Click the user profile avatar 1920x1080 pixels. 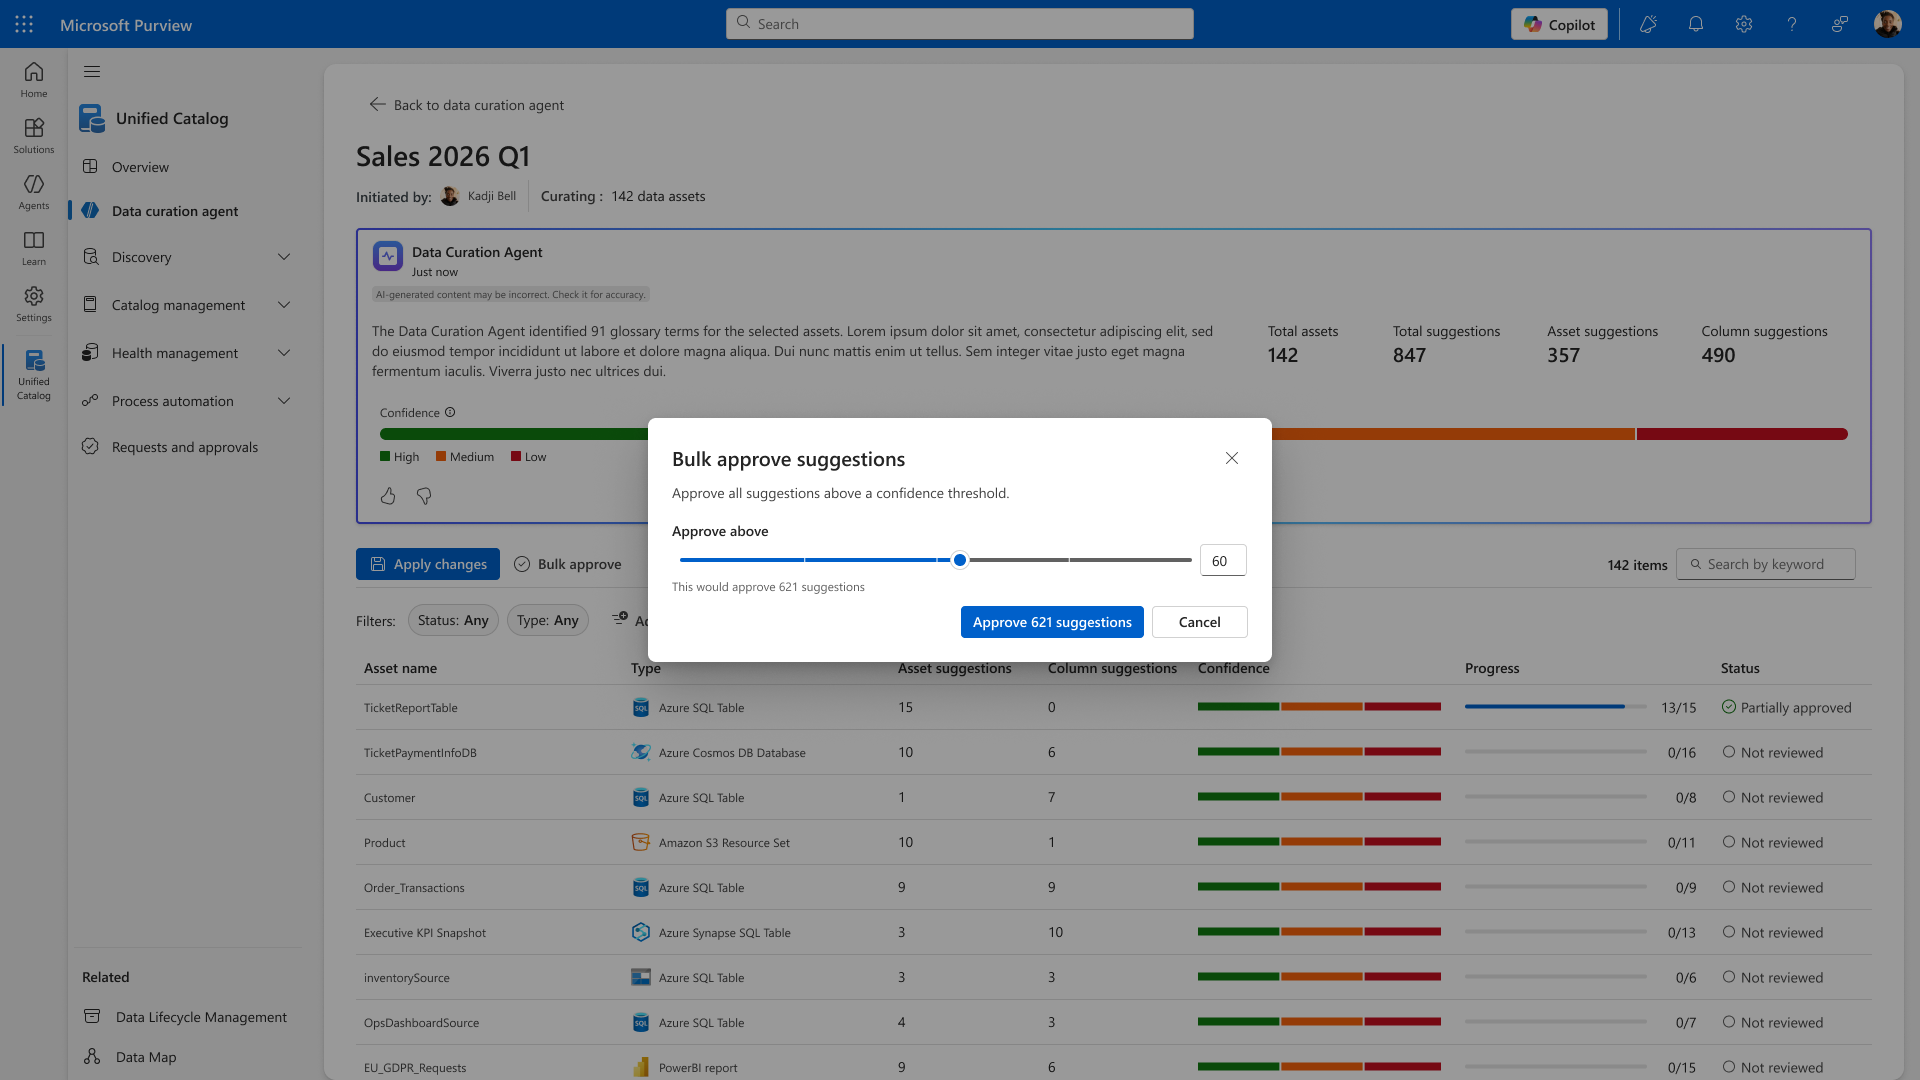click(x=1887, y=24)
